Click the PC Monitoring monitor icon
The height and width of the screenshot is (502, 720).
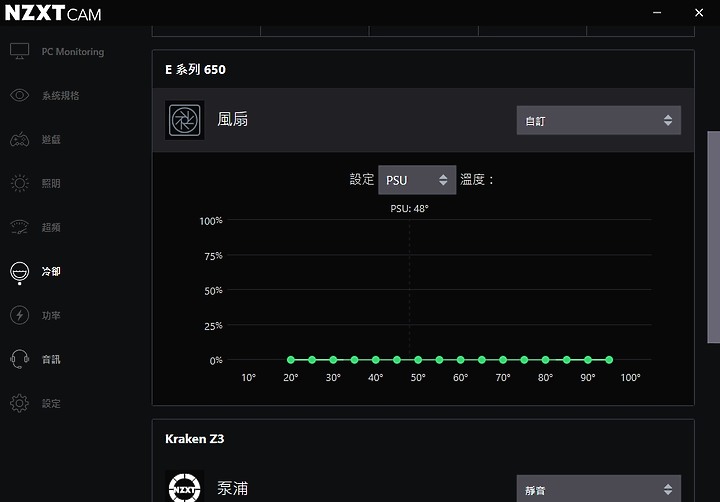click(x=19, y=51)
